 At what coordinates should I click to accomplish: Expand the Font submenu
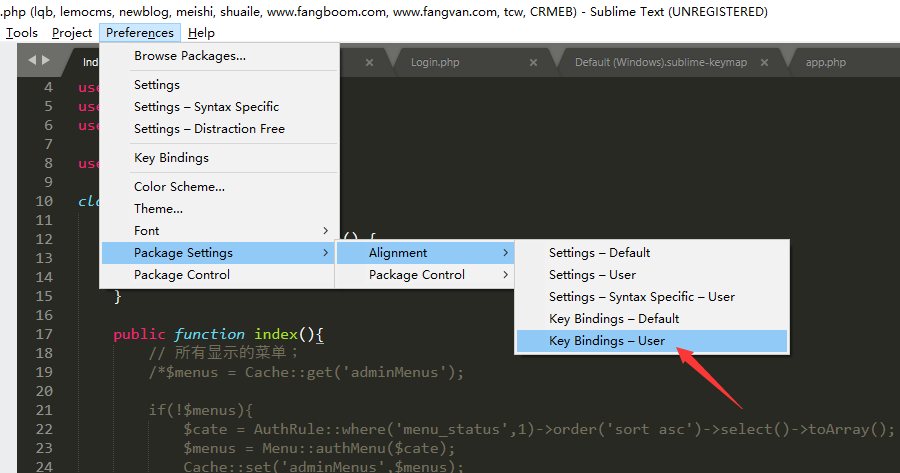pyautogui.click(x=220, y=231)
